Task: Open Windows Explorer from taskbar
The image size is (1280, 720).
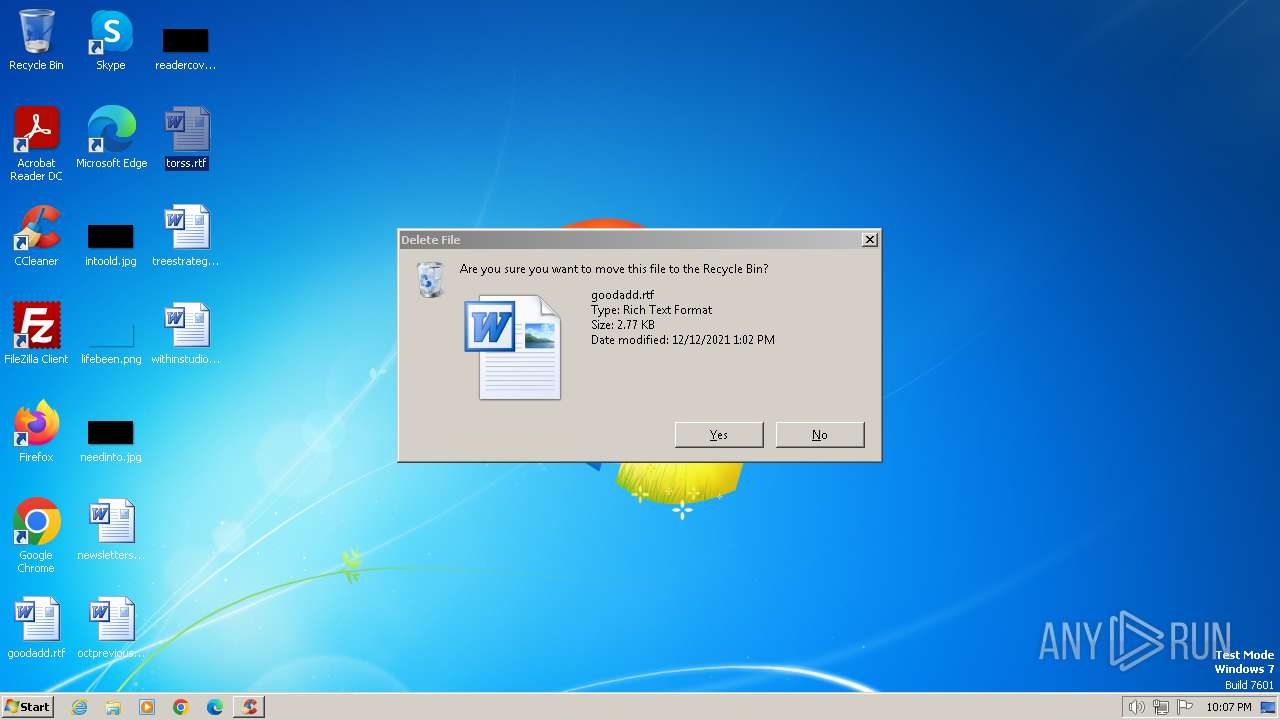Action: (113, 707)
